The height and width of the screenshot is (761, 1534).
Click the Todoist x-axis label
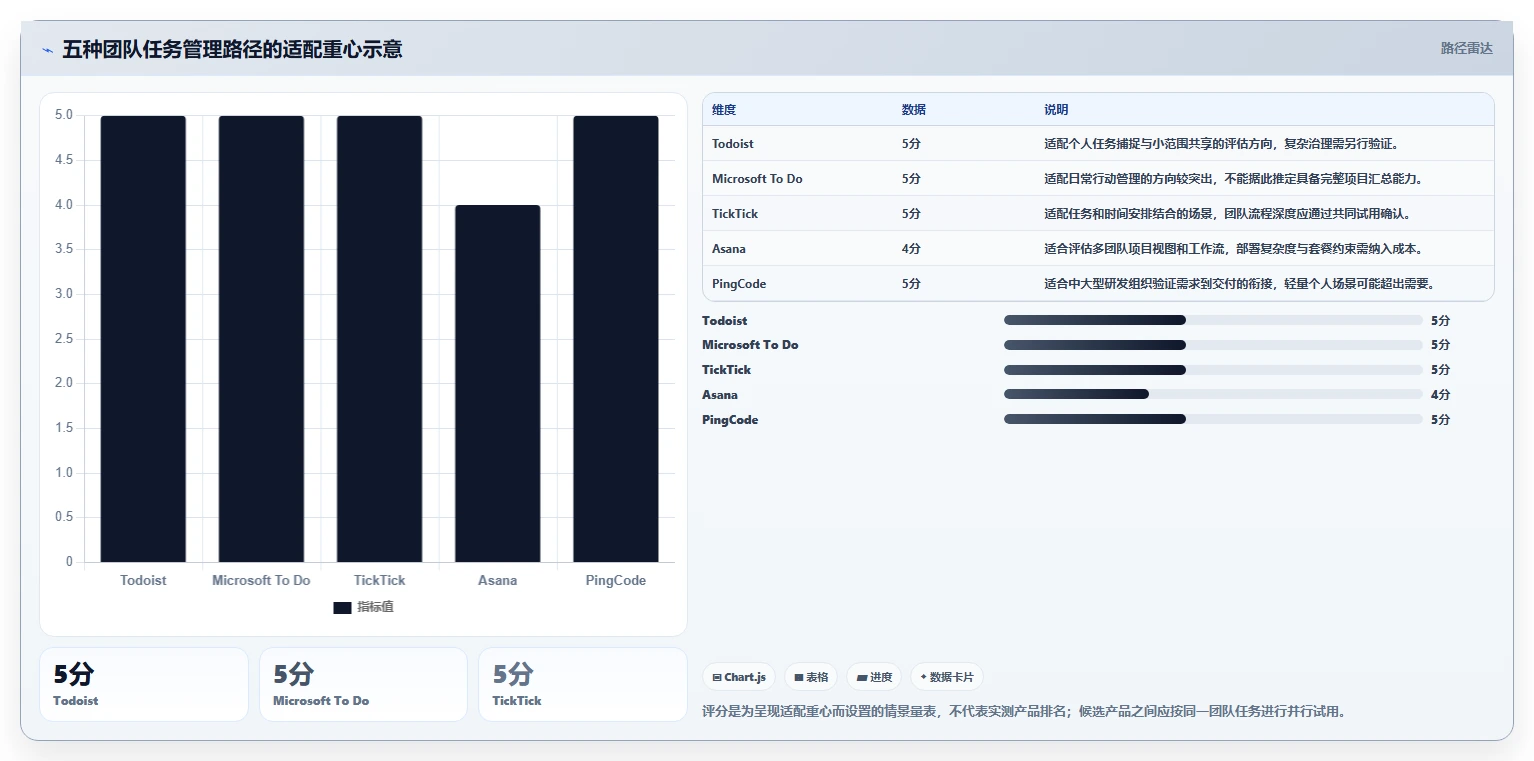tap(143, 580)
